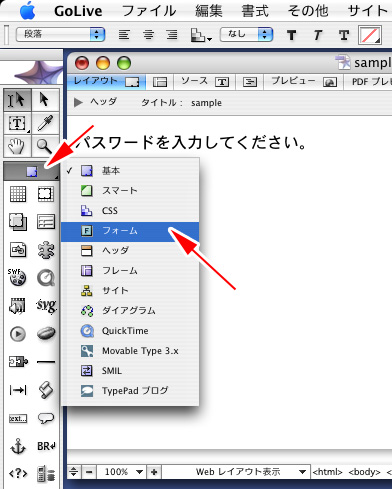This screenshot has height=489, width=392.
Task: Switch to the ソース tab
Action: 205,82
